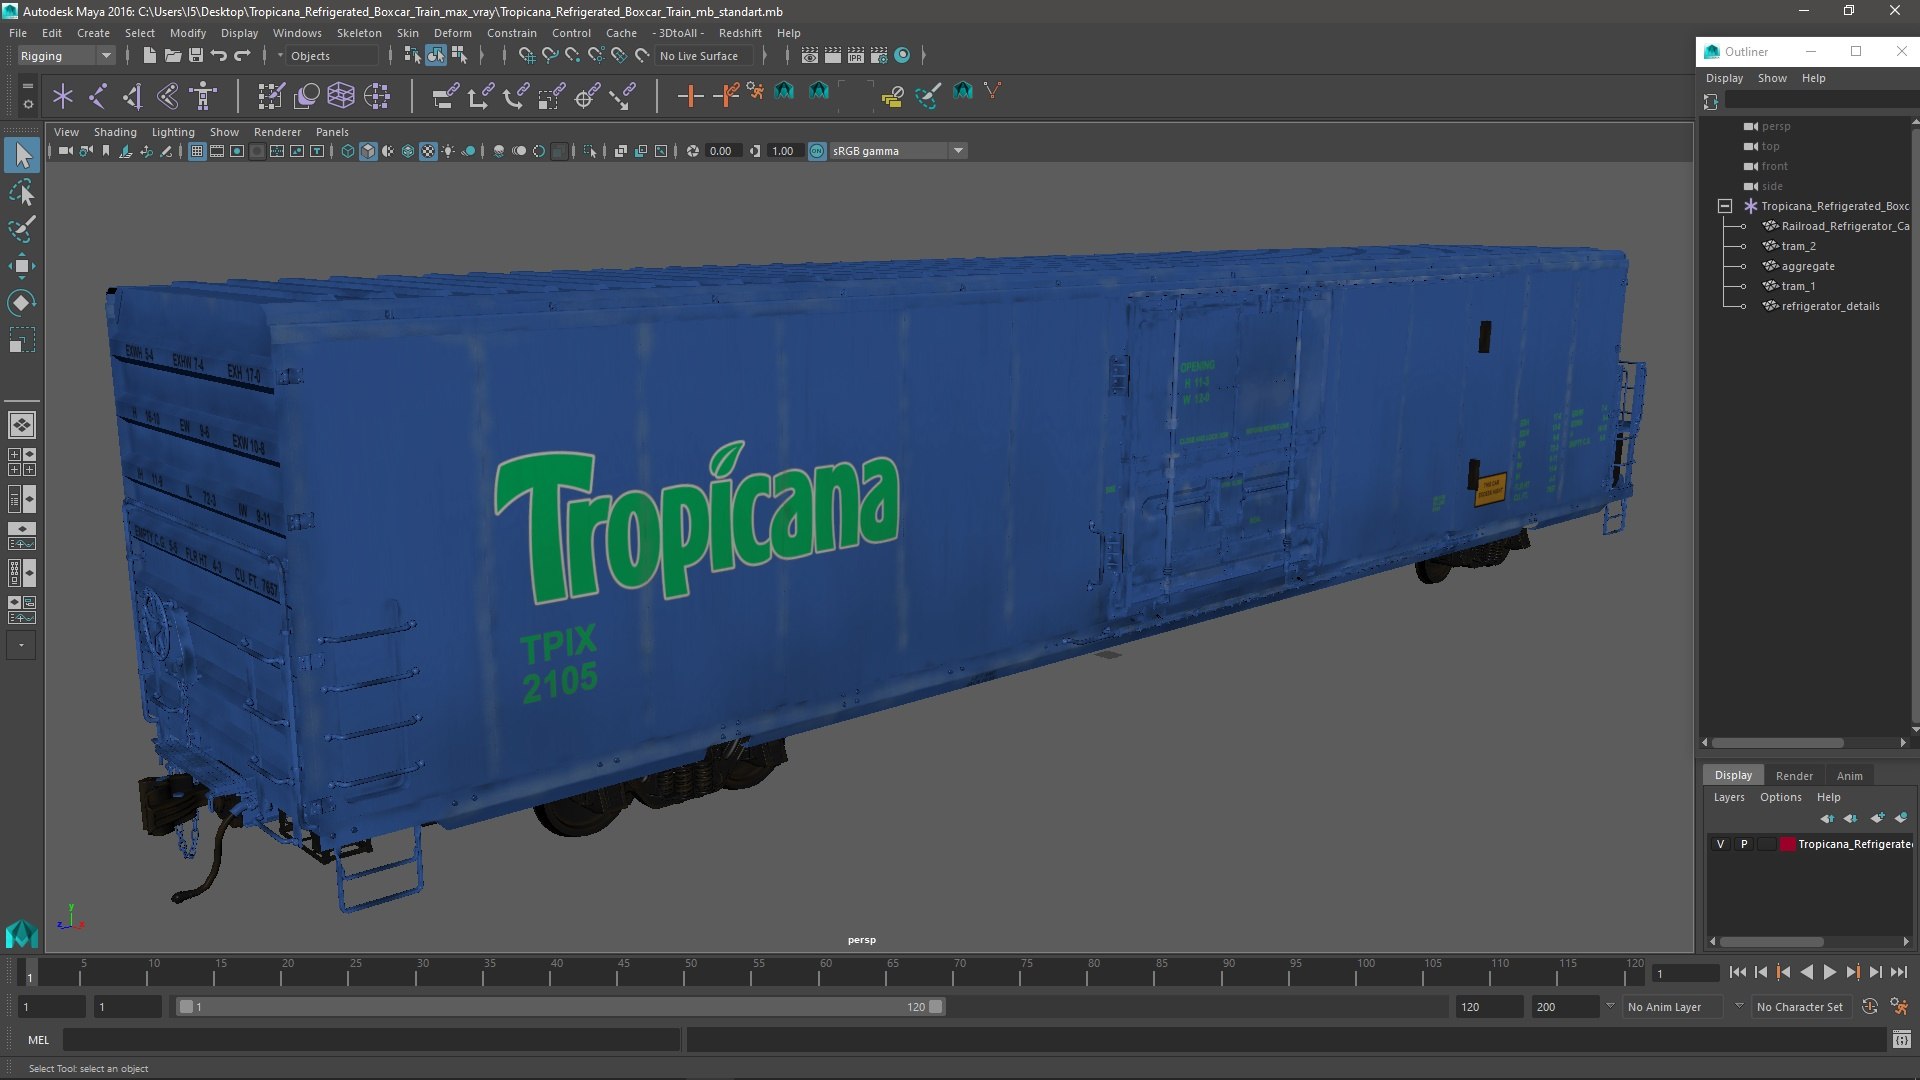This screenshot has width=1920, height=1080.
Task: Click the Outliner horizontal scrollbar
Action: [1777, 743]
